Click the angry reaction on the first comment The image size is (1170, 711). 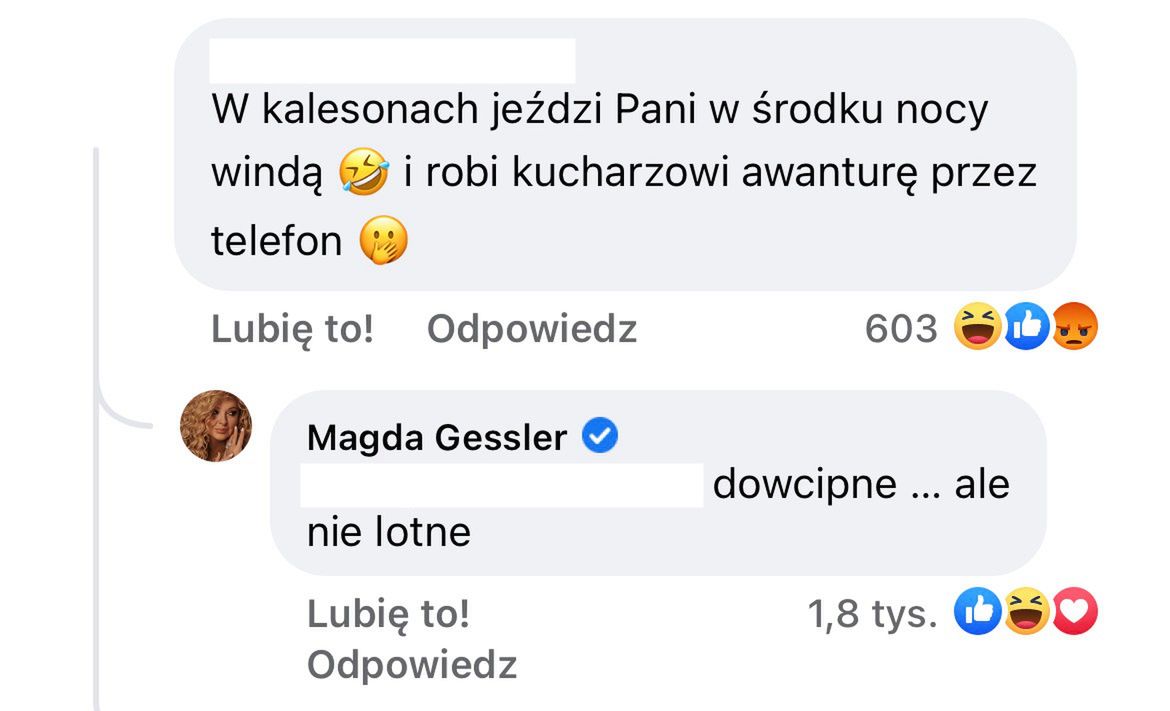[x=1074, y=328]
